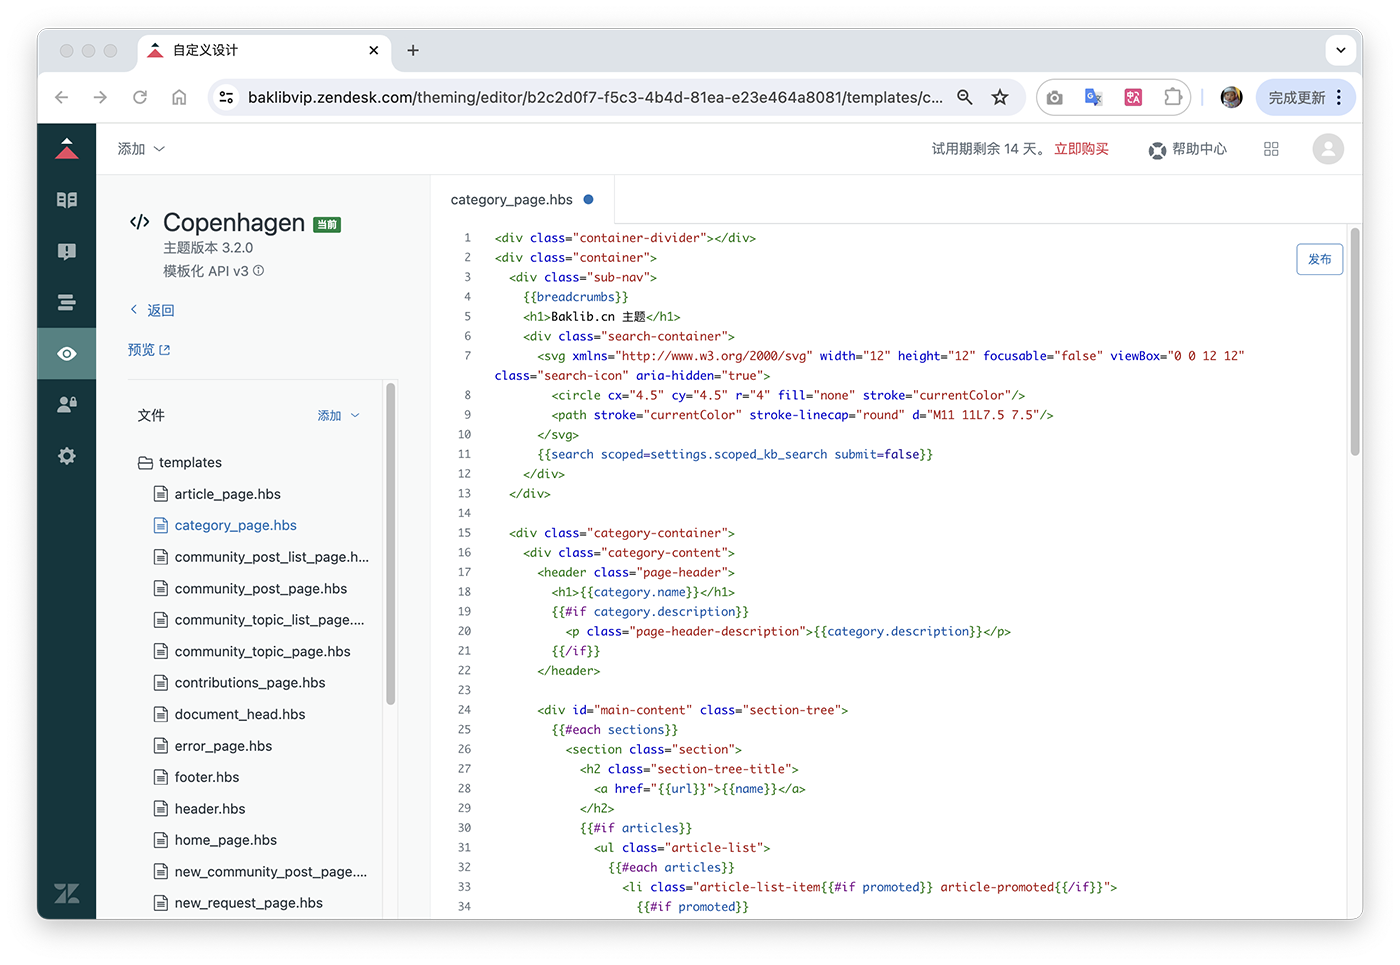Screen dimensions: 1400x965
Task: Click the Zendesk home logo in sidebar
Action: 67,149
